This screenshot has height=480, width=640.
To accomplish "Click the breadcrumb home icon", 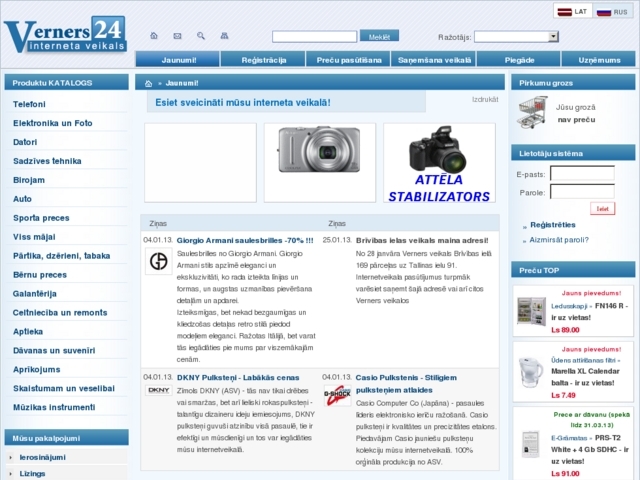I will coord(149,83).
